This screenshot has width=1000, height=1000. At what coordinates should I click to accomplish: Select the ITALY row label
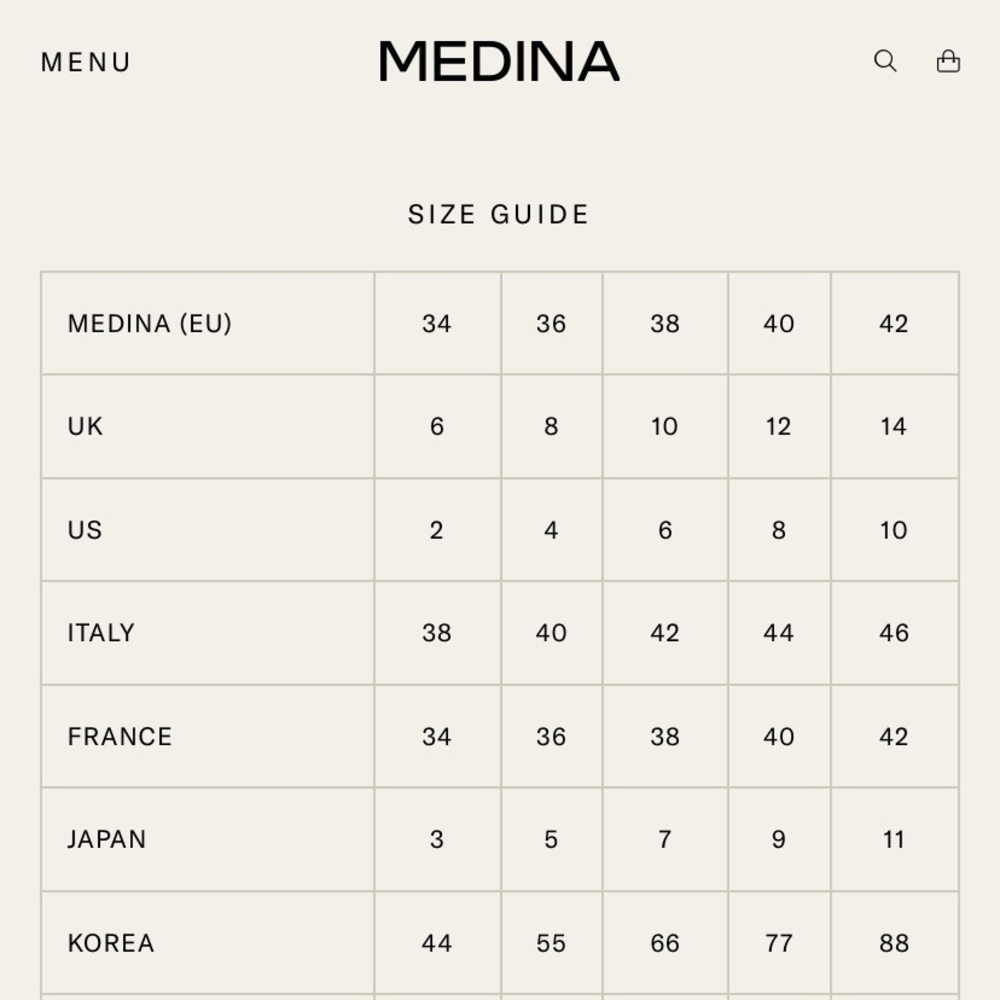tap(101, 633)
